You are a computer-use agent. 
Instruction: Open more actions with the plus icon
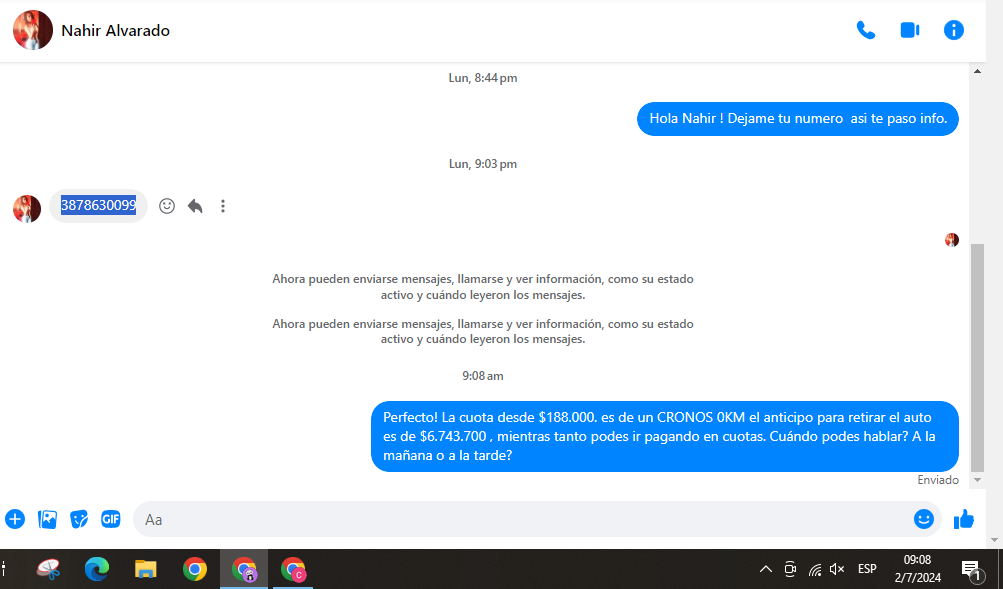coord(15,519)
